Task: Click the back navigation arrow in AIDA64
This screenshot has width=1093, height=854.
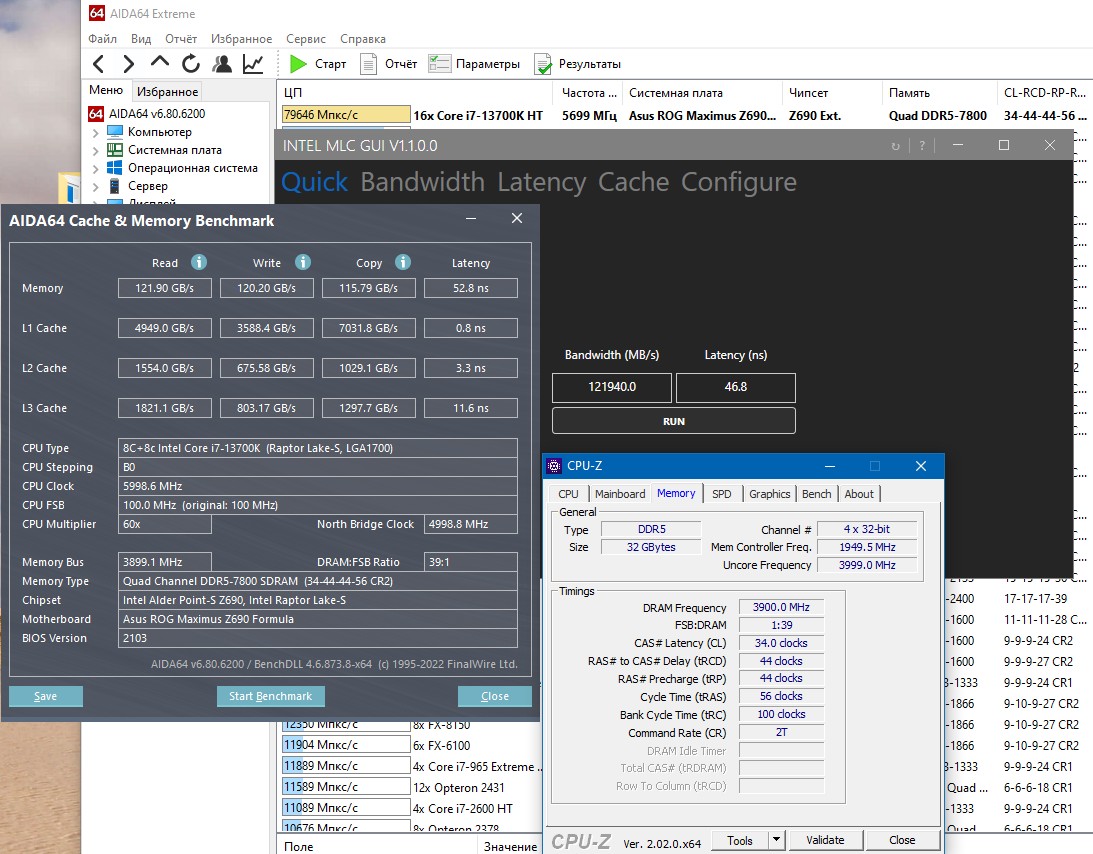Action: pyautogui.click(x=98, y=64)
